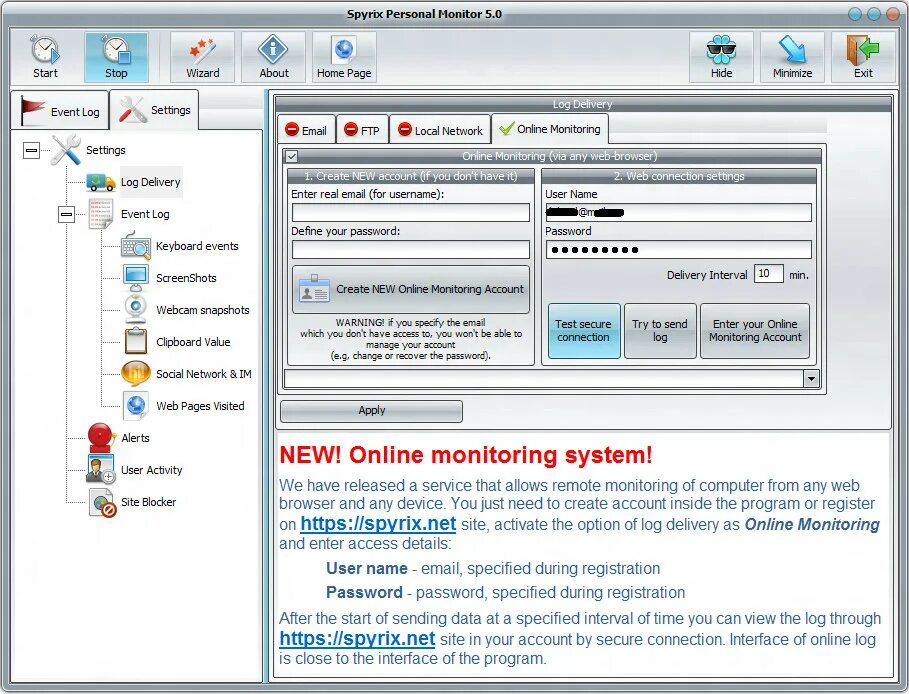Select Webcam snapshots tree label
Image resolution: width=909 pixels, height=694 pixels.
pos(203,310)
